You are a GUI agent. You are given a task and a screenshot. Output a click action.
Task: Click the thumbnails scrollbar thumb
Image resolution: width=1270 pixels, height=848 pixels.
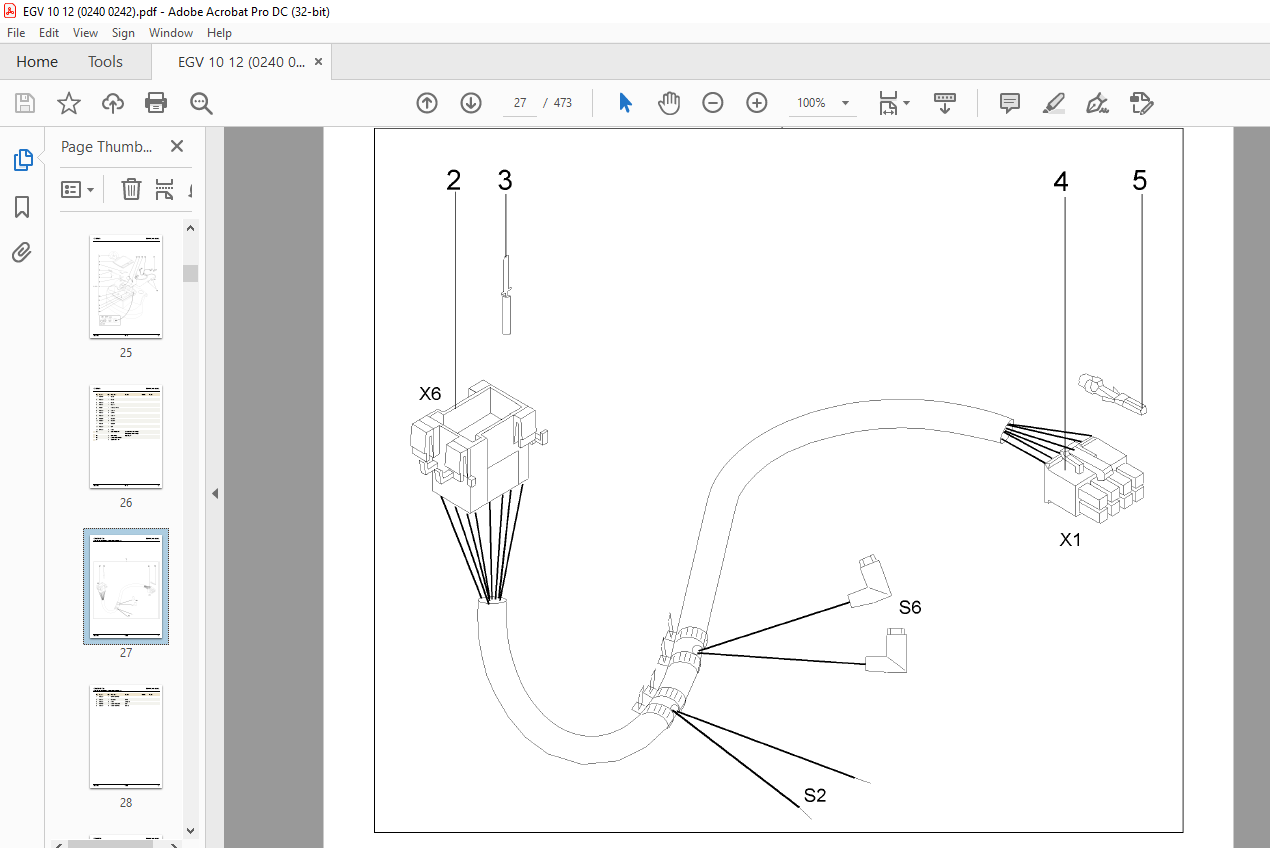click(190, 273)
